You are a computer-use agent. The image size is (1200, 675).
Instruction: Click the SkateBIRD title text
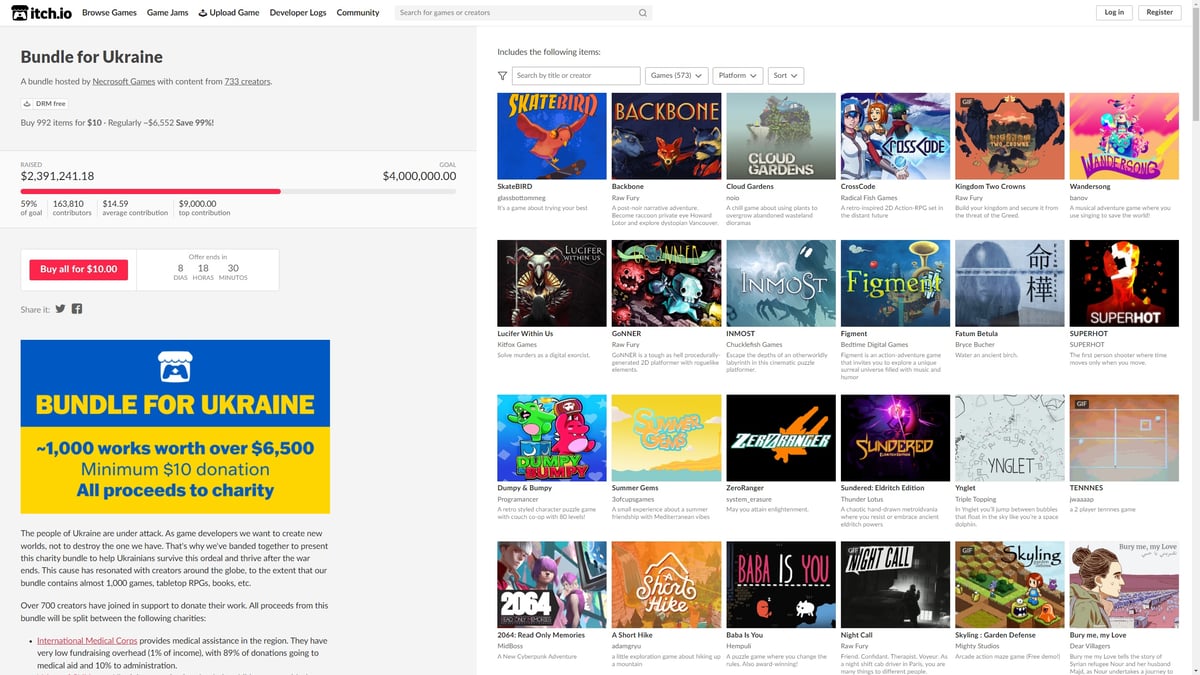[515, 187]
